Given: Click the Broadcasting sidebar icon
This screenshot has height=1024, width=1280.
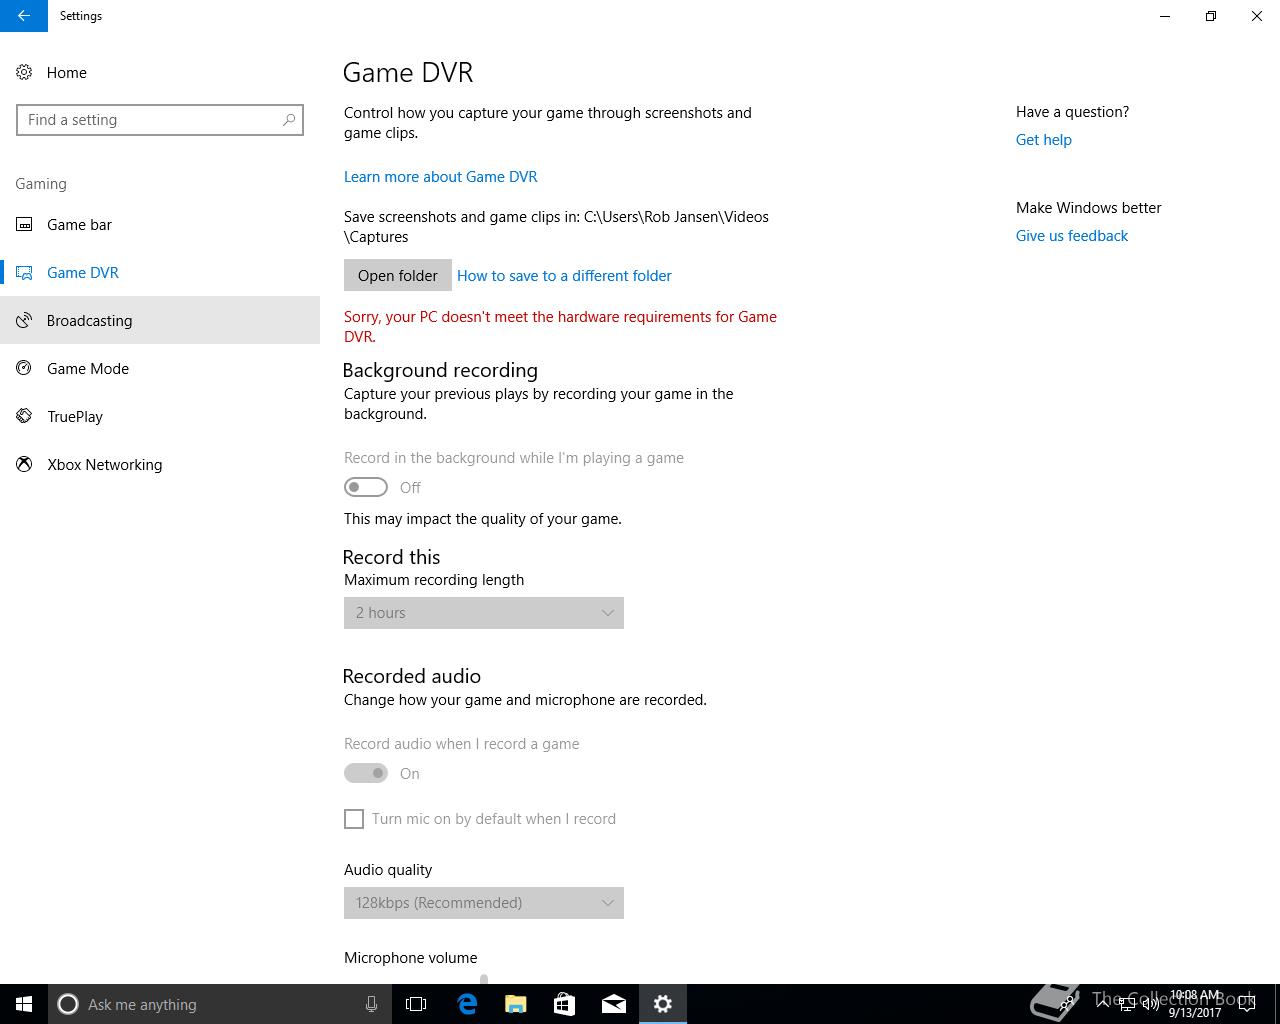Looking at the screenshot, I should coord(24,321).
